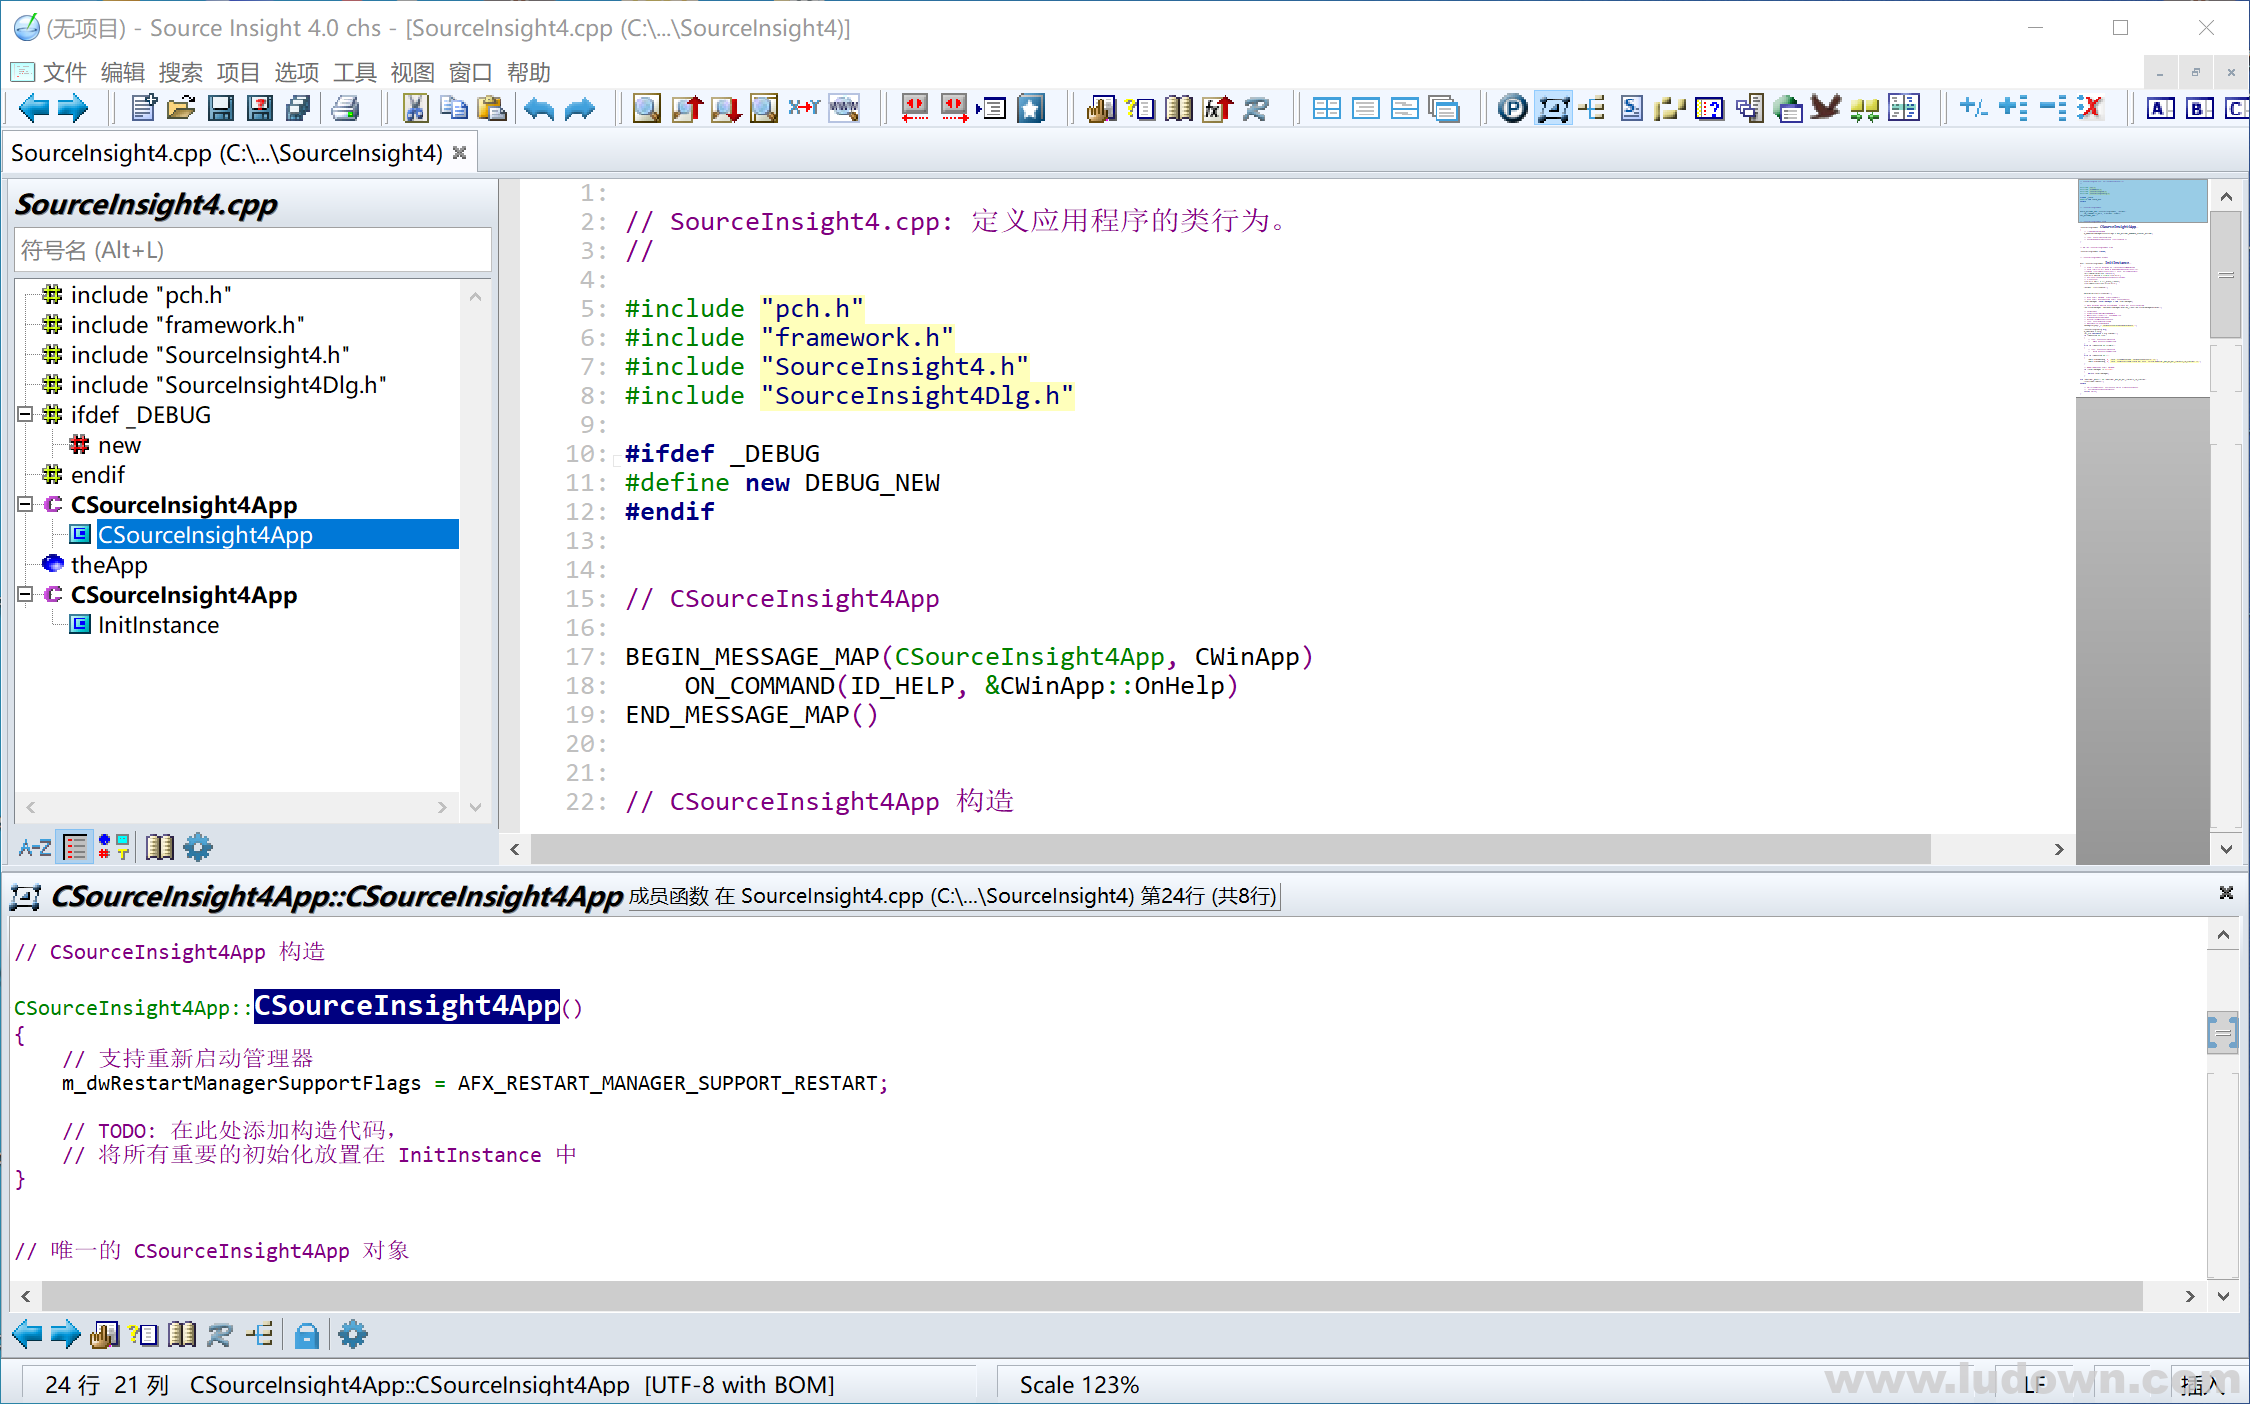Image resolution: width=2250 pixels, height=1404 pixels.
Task: Click the editor overview minimap
Action: pyautogui.click(x=2143, y=290)
